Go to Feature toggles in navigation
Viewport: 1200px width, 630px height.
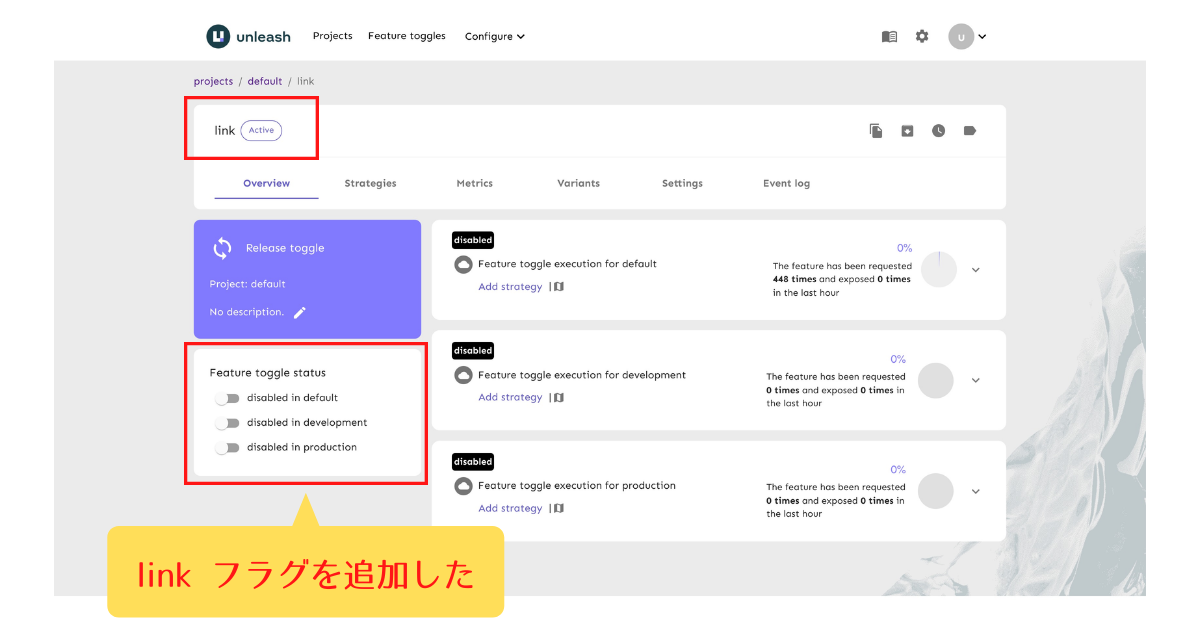click(407, 36)
